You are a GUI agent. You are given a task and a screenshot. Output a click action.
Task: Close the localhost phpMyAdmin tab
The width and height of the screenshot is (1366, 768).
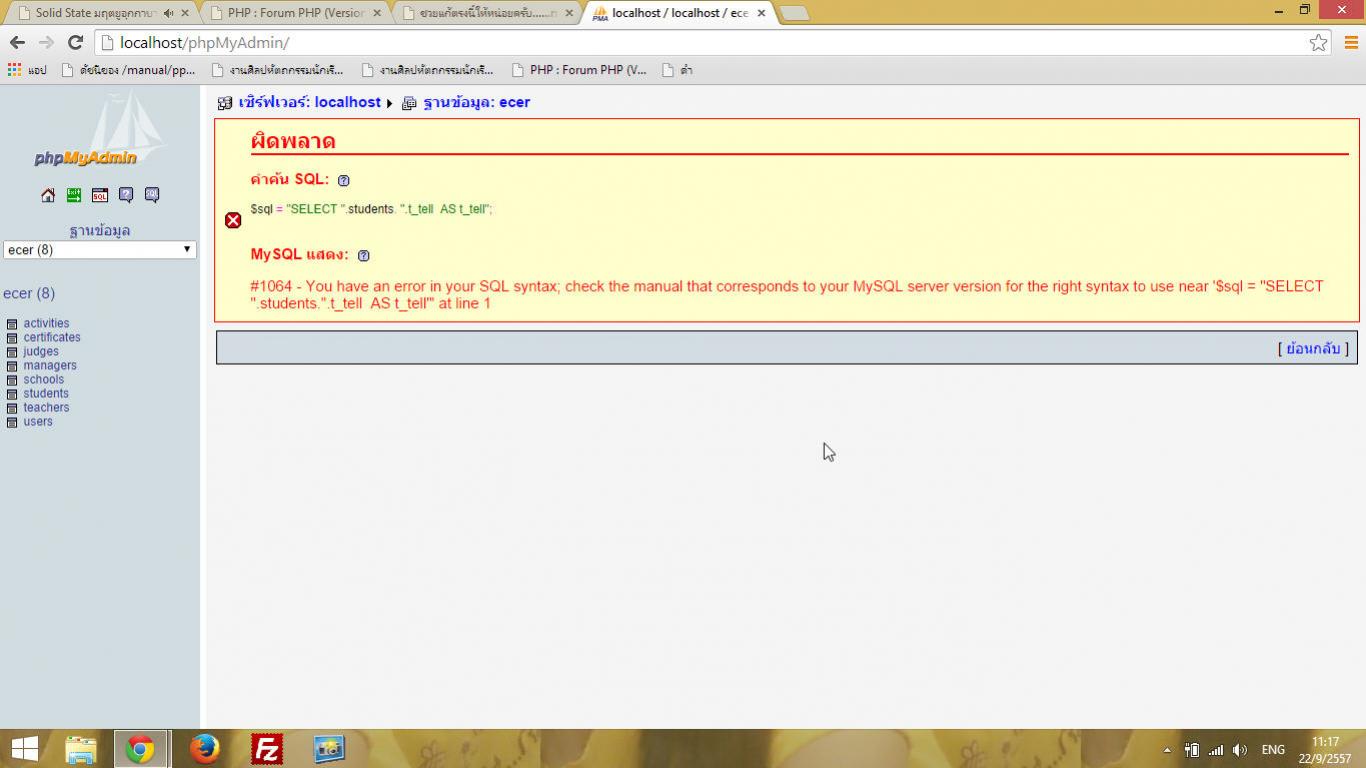point(761,13)
